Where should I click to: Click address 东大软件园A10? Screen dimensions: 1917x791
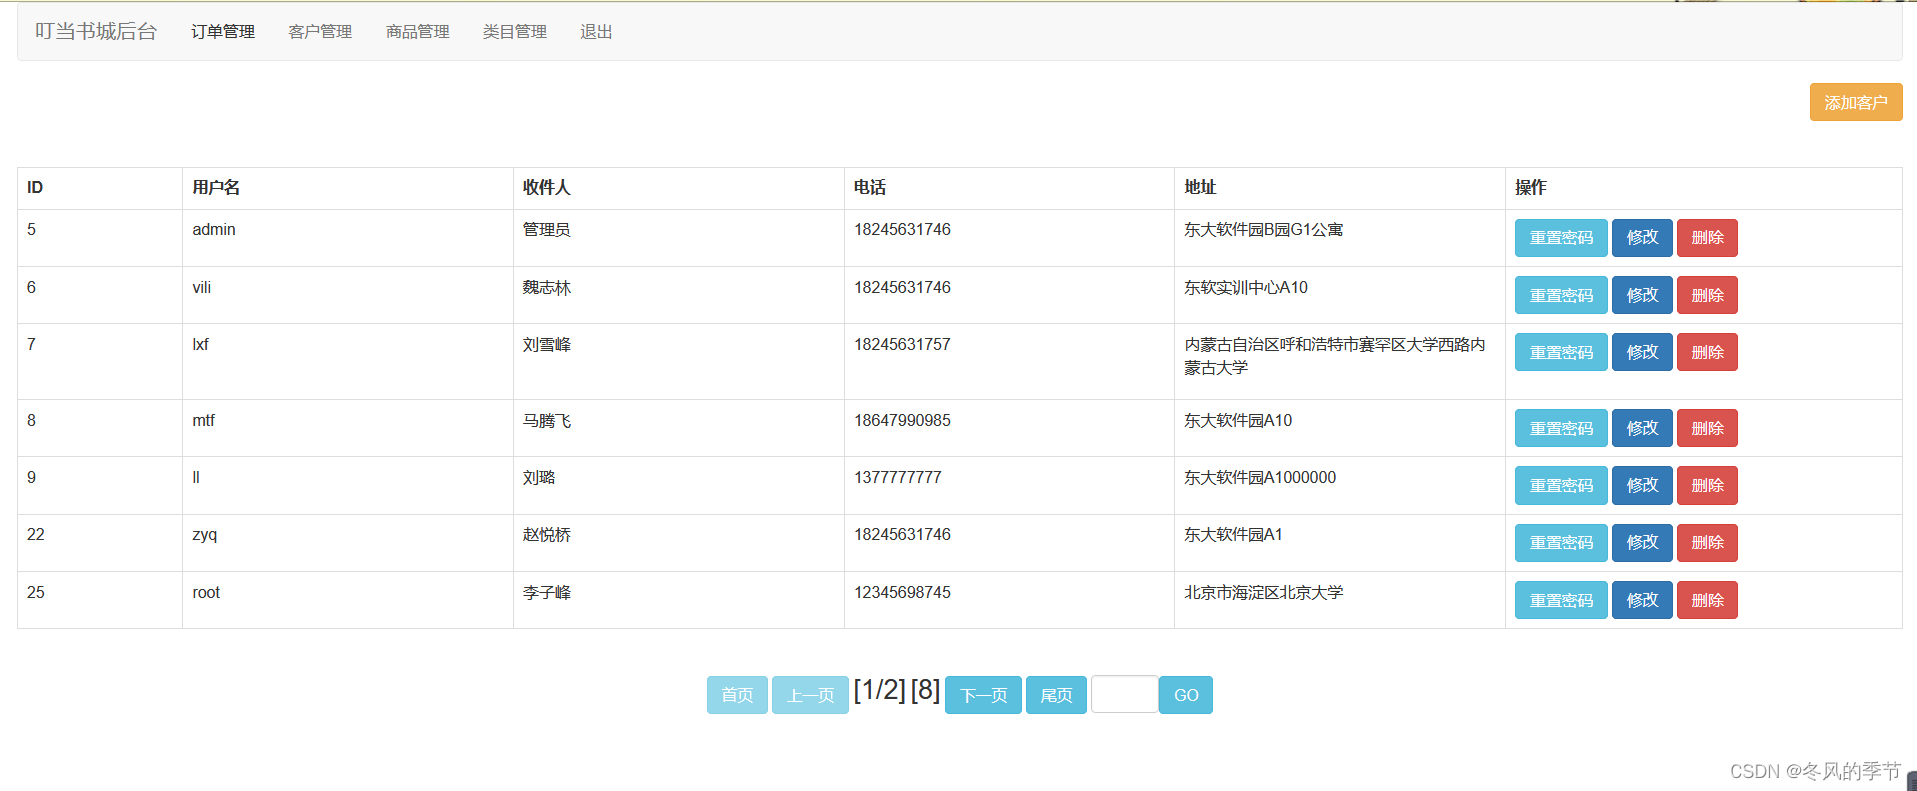(1238, 421)
